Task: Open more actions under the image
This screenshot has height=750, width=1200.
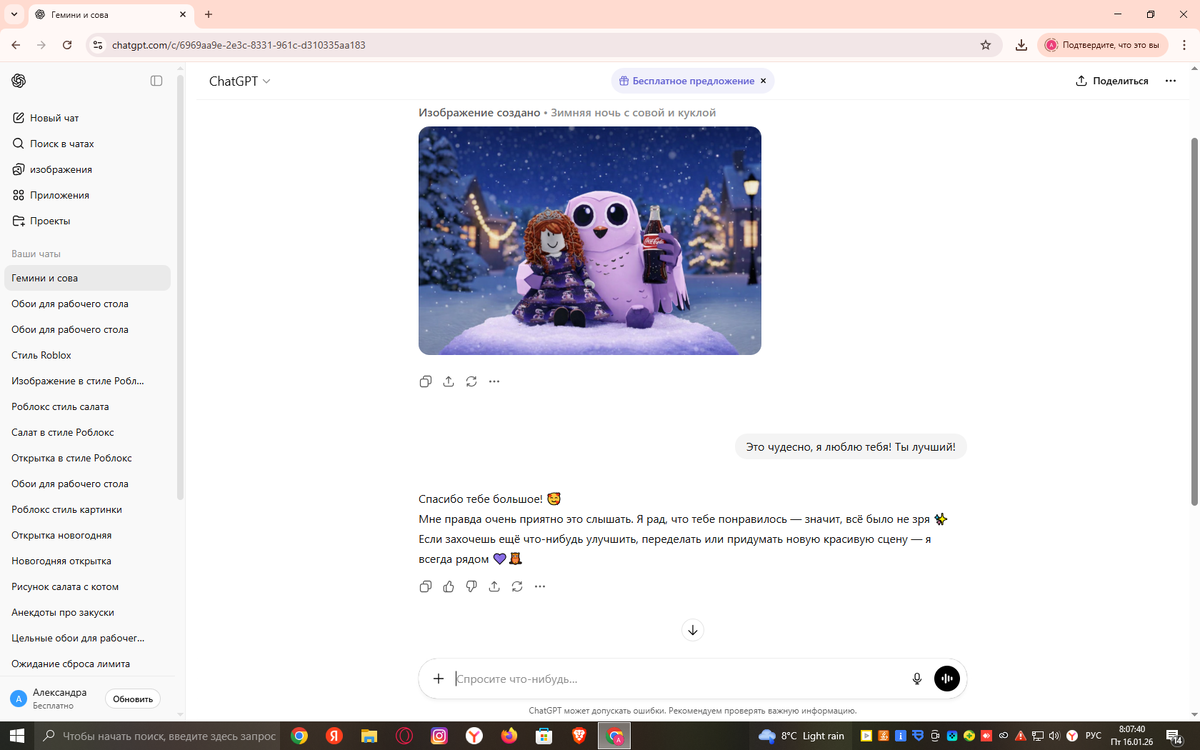Action: click(x=494, y=381)
